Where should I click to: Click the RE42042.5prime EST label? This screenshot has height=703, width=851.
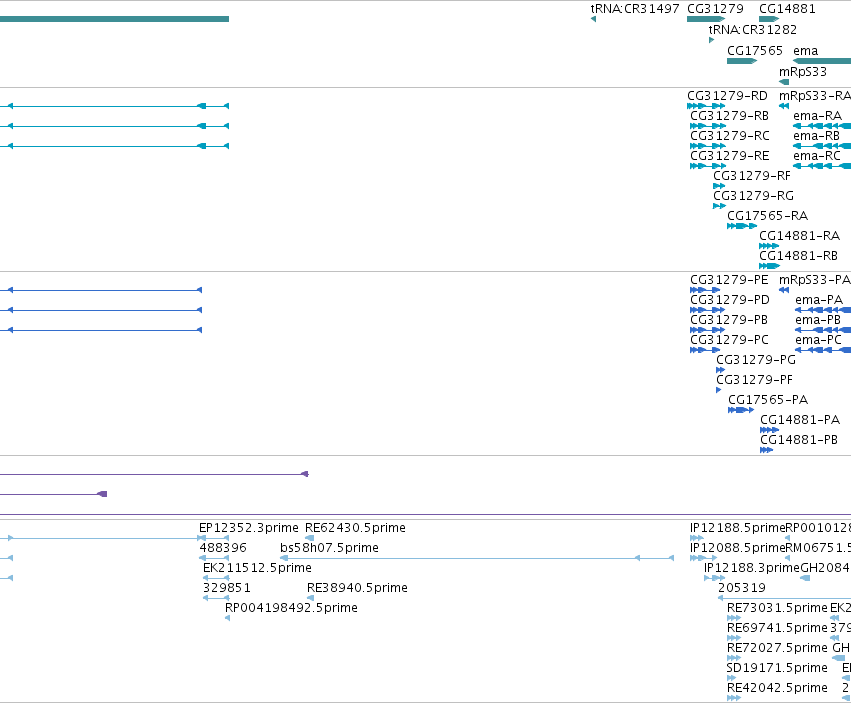coord(777,688)
